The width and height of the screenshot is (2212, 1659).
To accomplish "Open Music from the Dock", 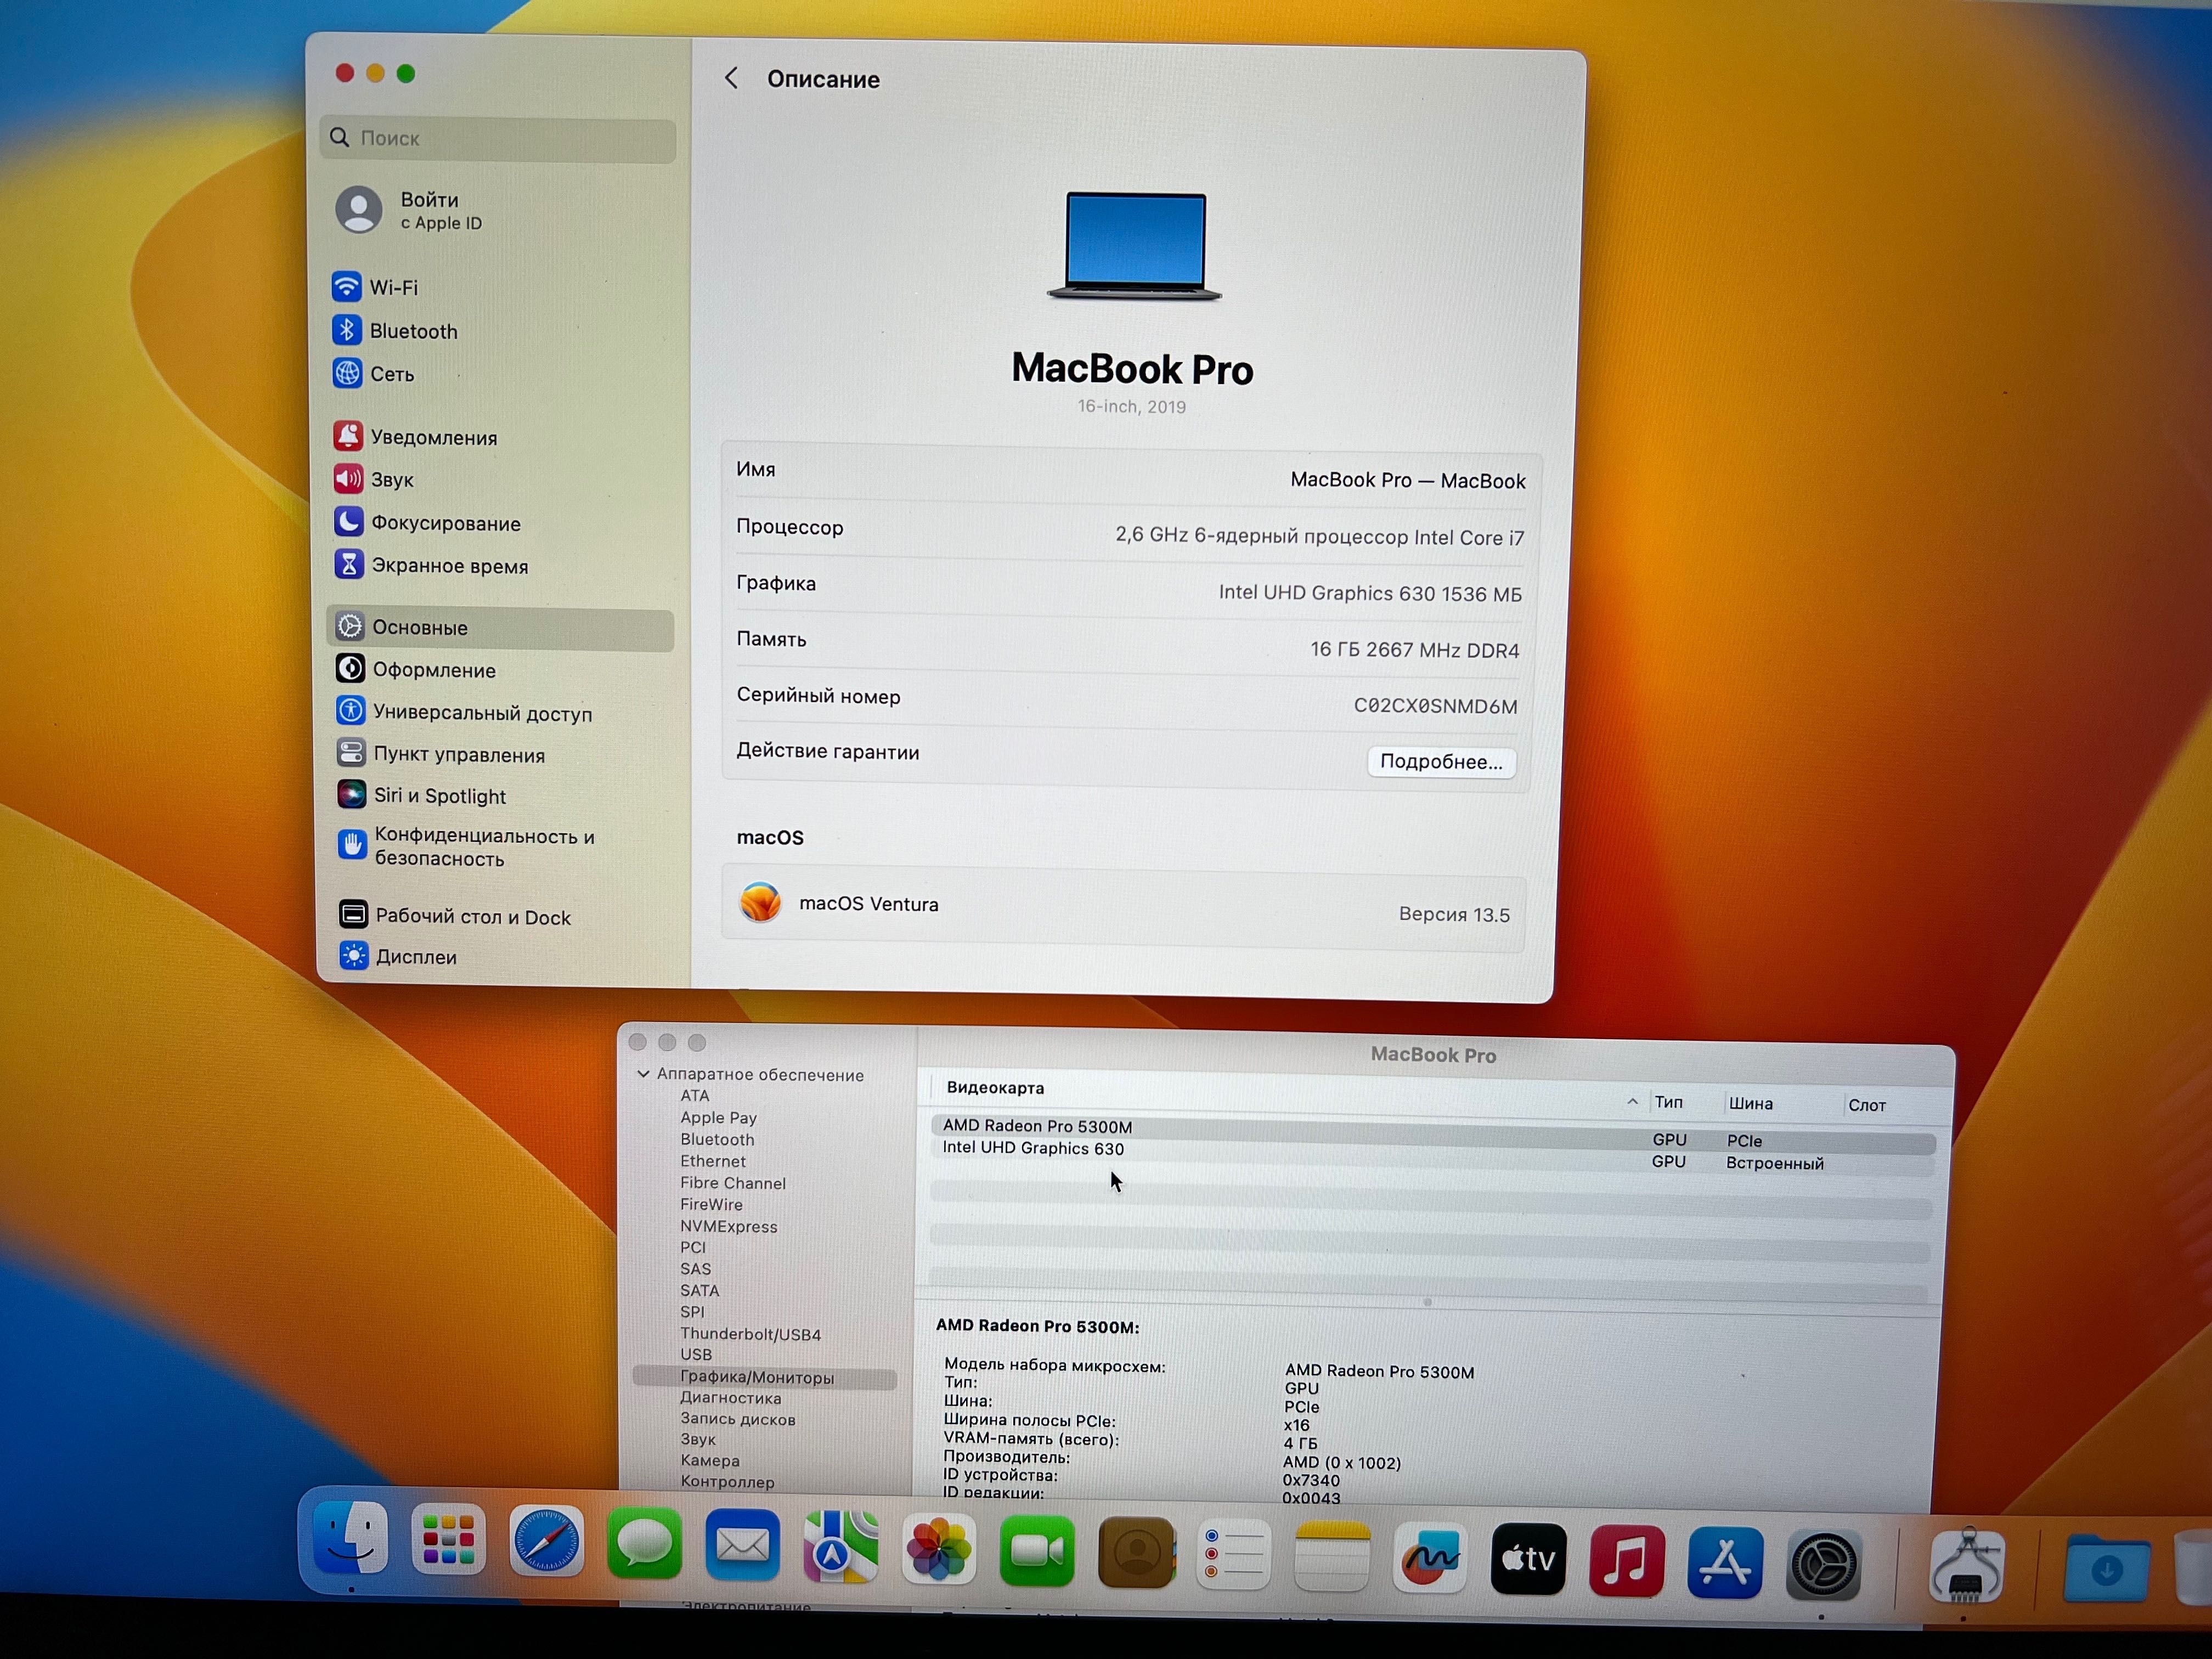I will tap(1626, 1562).
